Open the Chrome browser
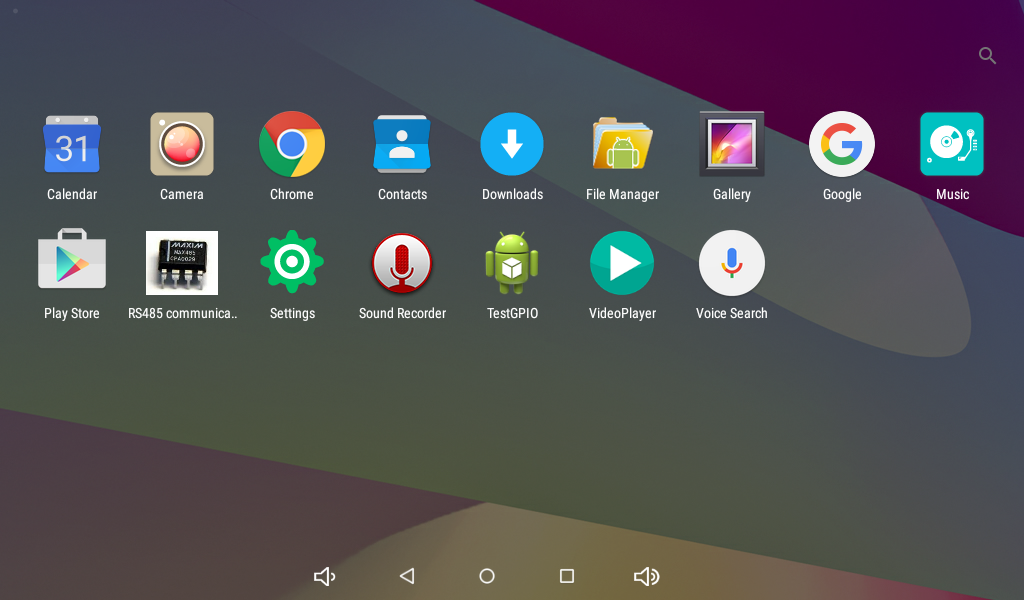 point(292,144)
